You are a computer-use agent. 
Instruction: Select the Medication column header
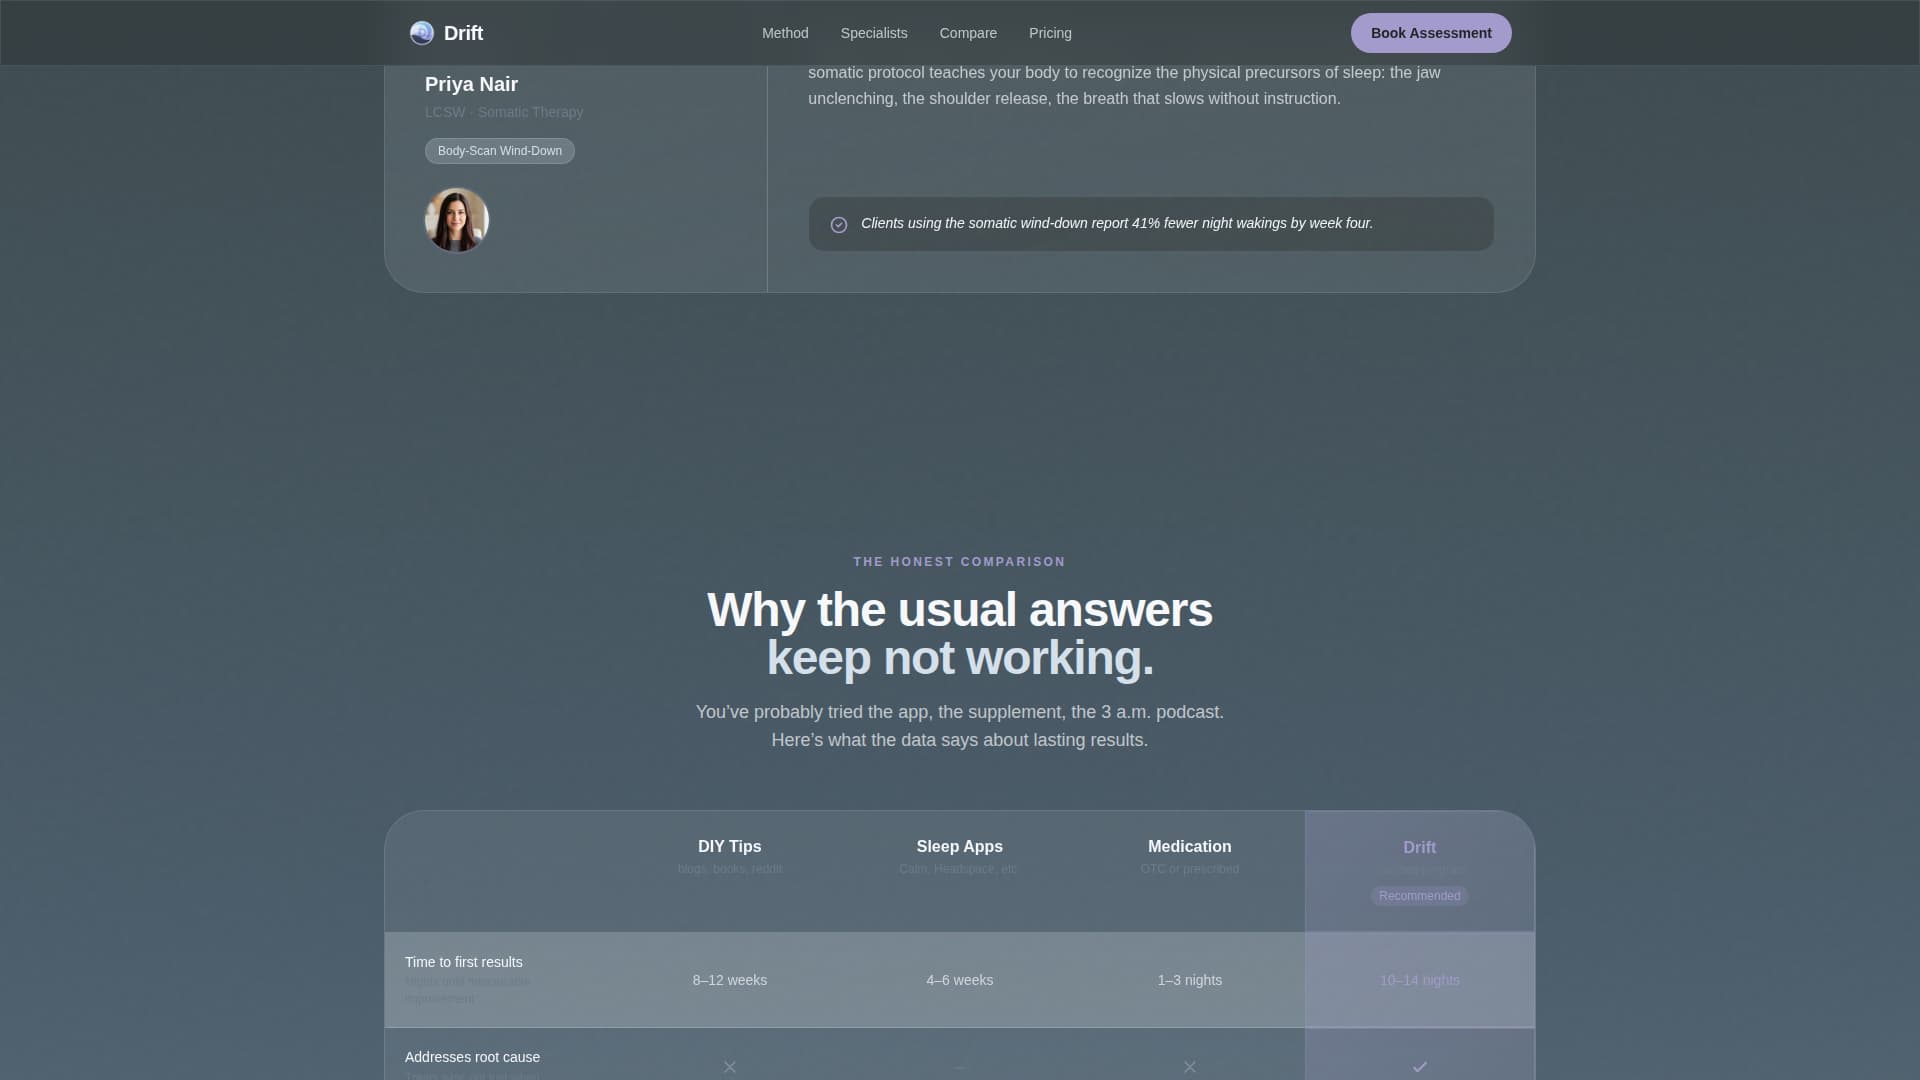pyautogui.click(x=1190, y=847)
